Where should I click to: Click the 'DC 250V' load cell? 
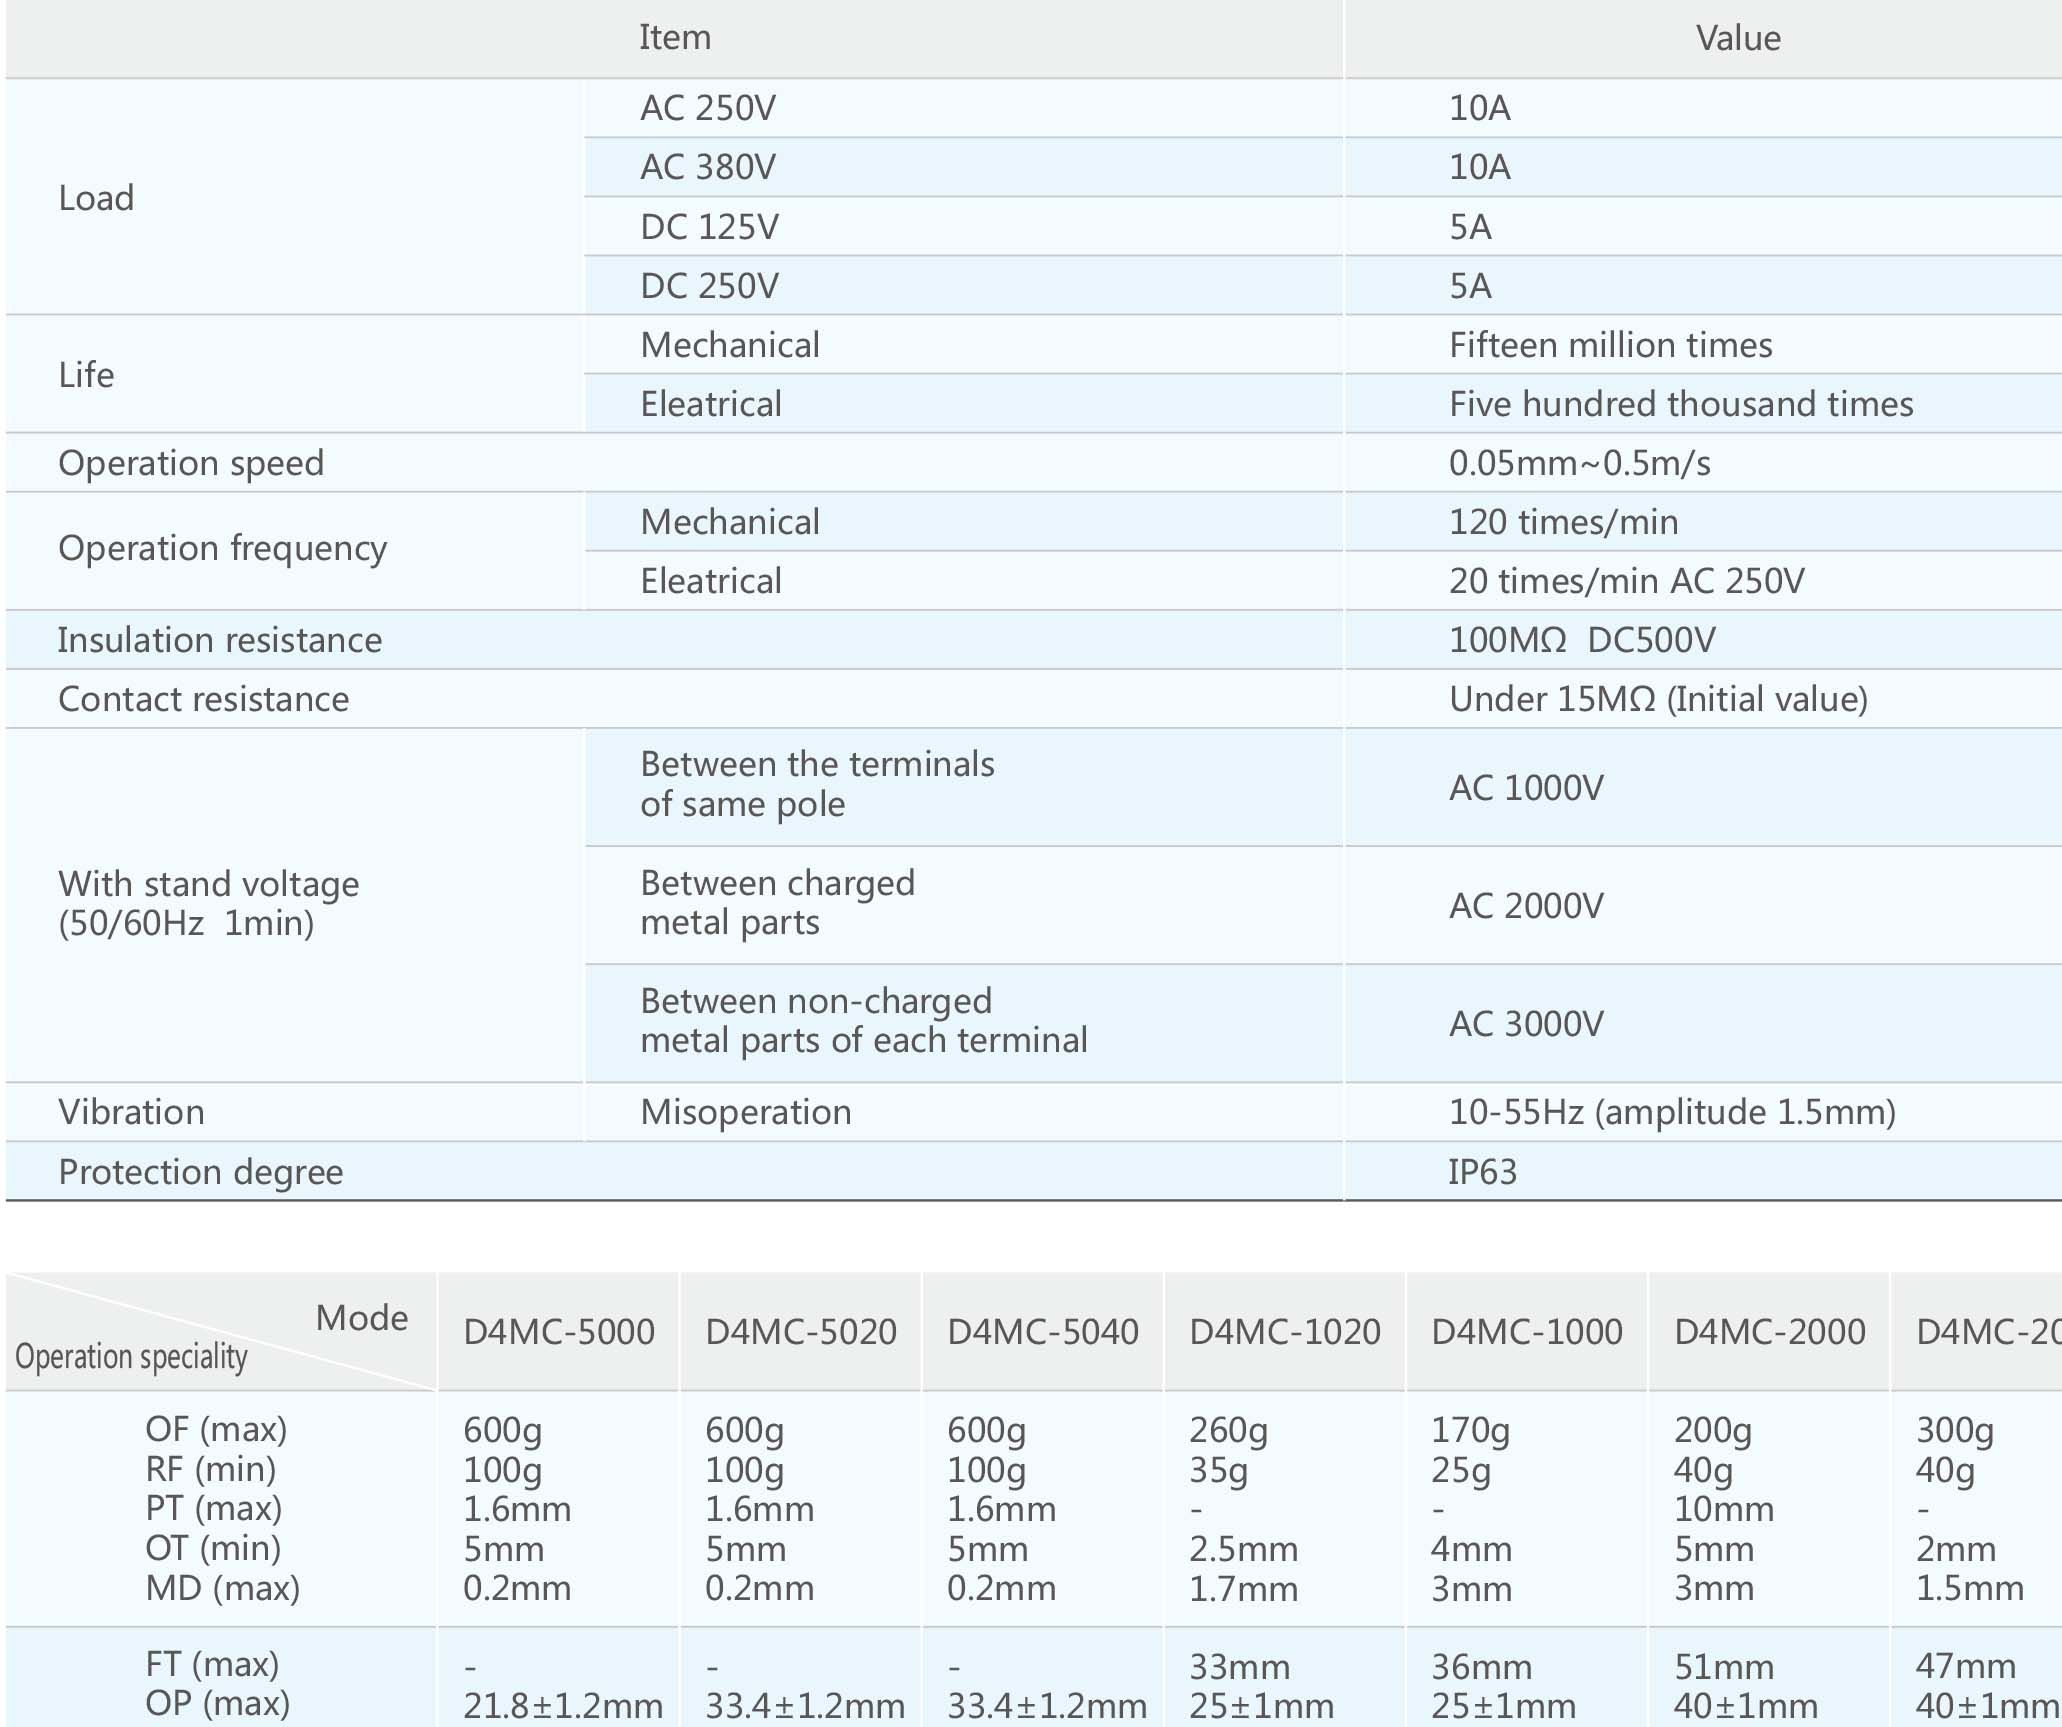point(709,286)
